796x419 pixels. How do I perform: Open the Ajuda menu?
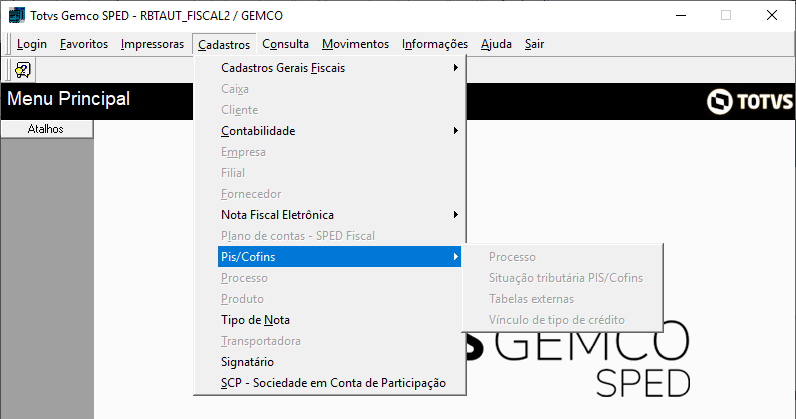[x=496, y=44]
